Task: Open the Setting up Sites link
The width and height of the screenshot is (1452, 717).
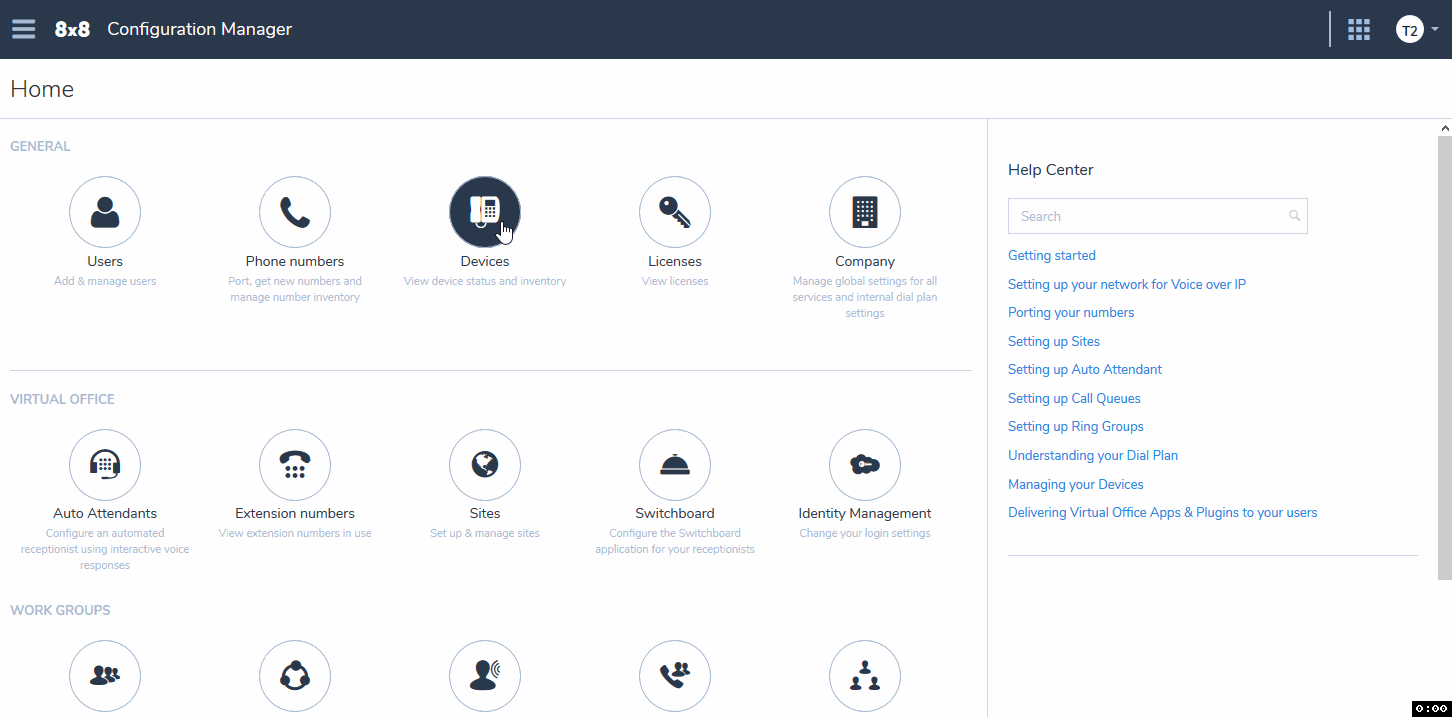Action: point(1054,341)
